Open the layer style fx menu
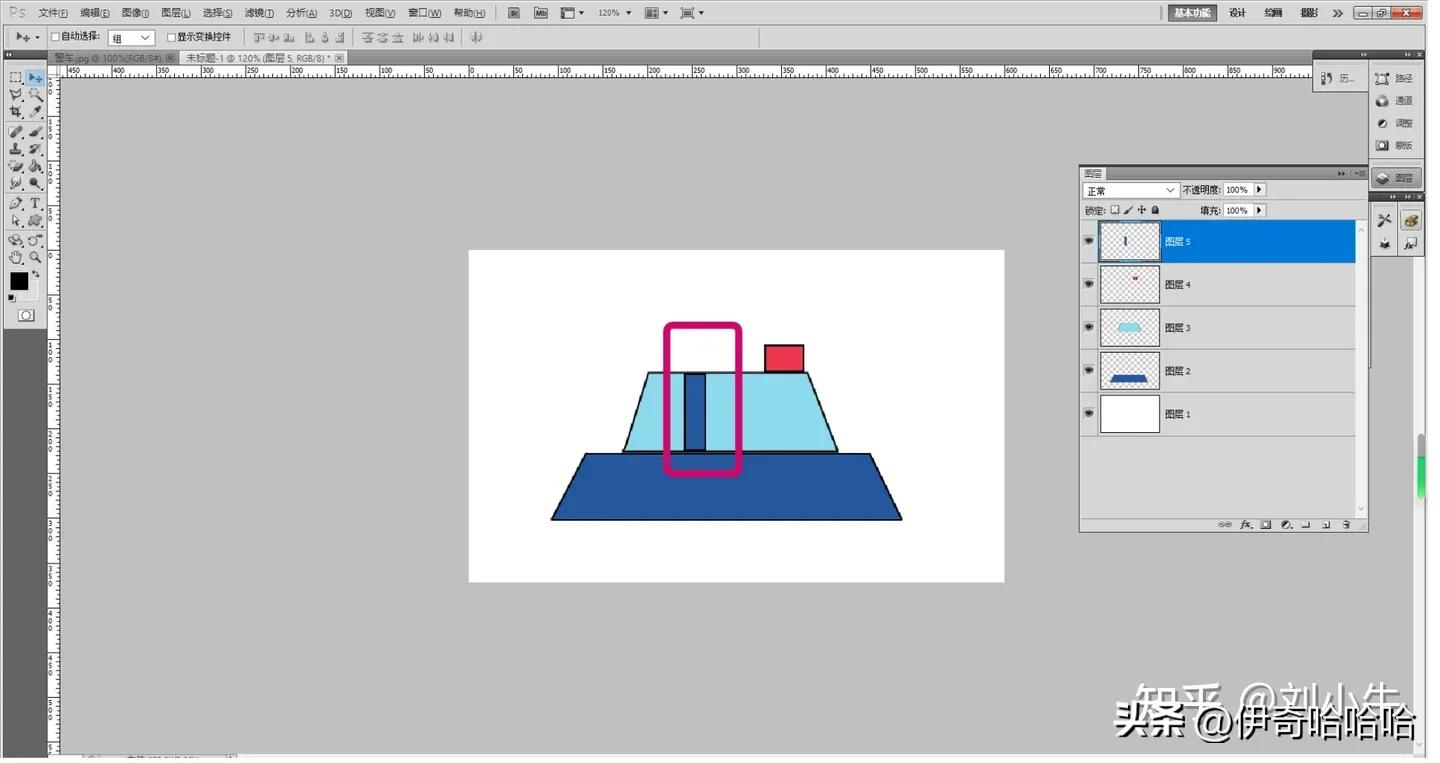Viewport: 1440px width, 763px height. pyautogui.click(x=1246, y=524)
